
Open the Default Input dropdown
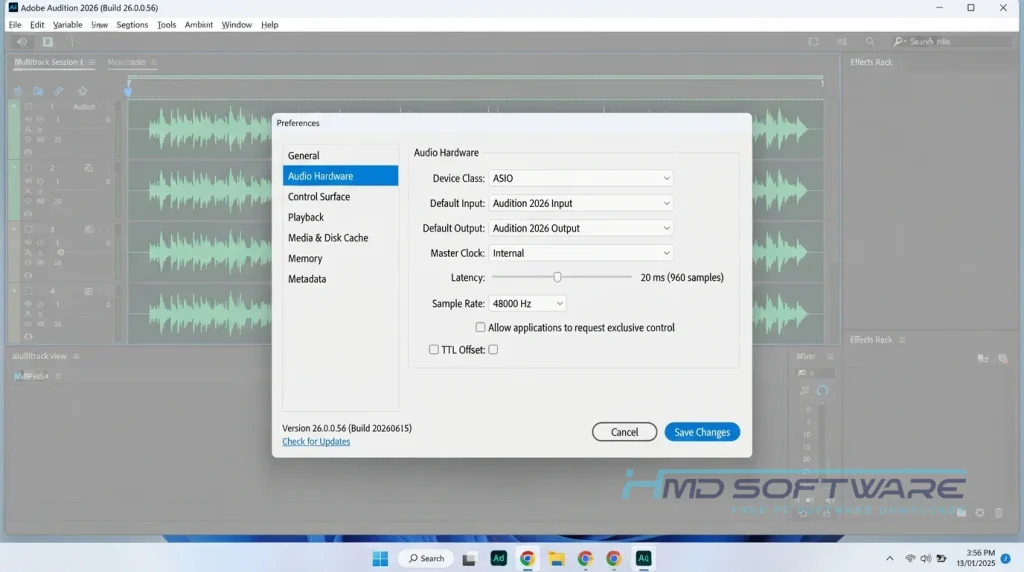tap(581, 203)
